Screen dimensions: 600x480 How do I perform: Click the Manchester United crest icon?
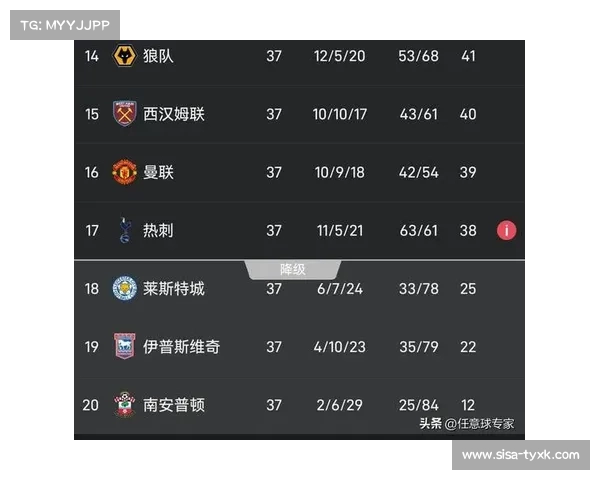coord(124,172)
